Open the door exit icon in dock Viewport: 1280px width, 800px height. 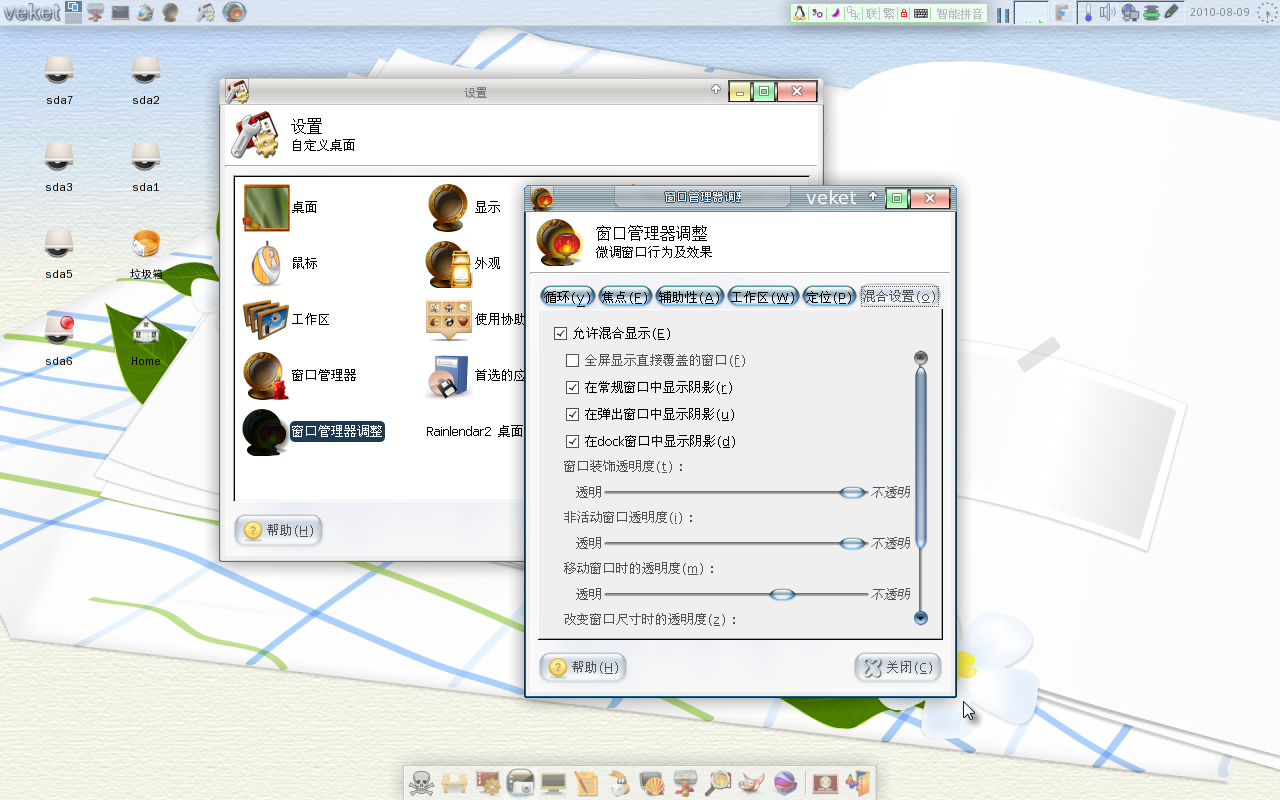click(x=858, y=783)
